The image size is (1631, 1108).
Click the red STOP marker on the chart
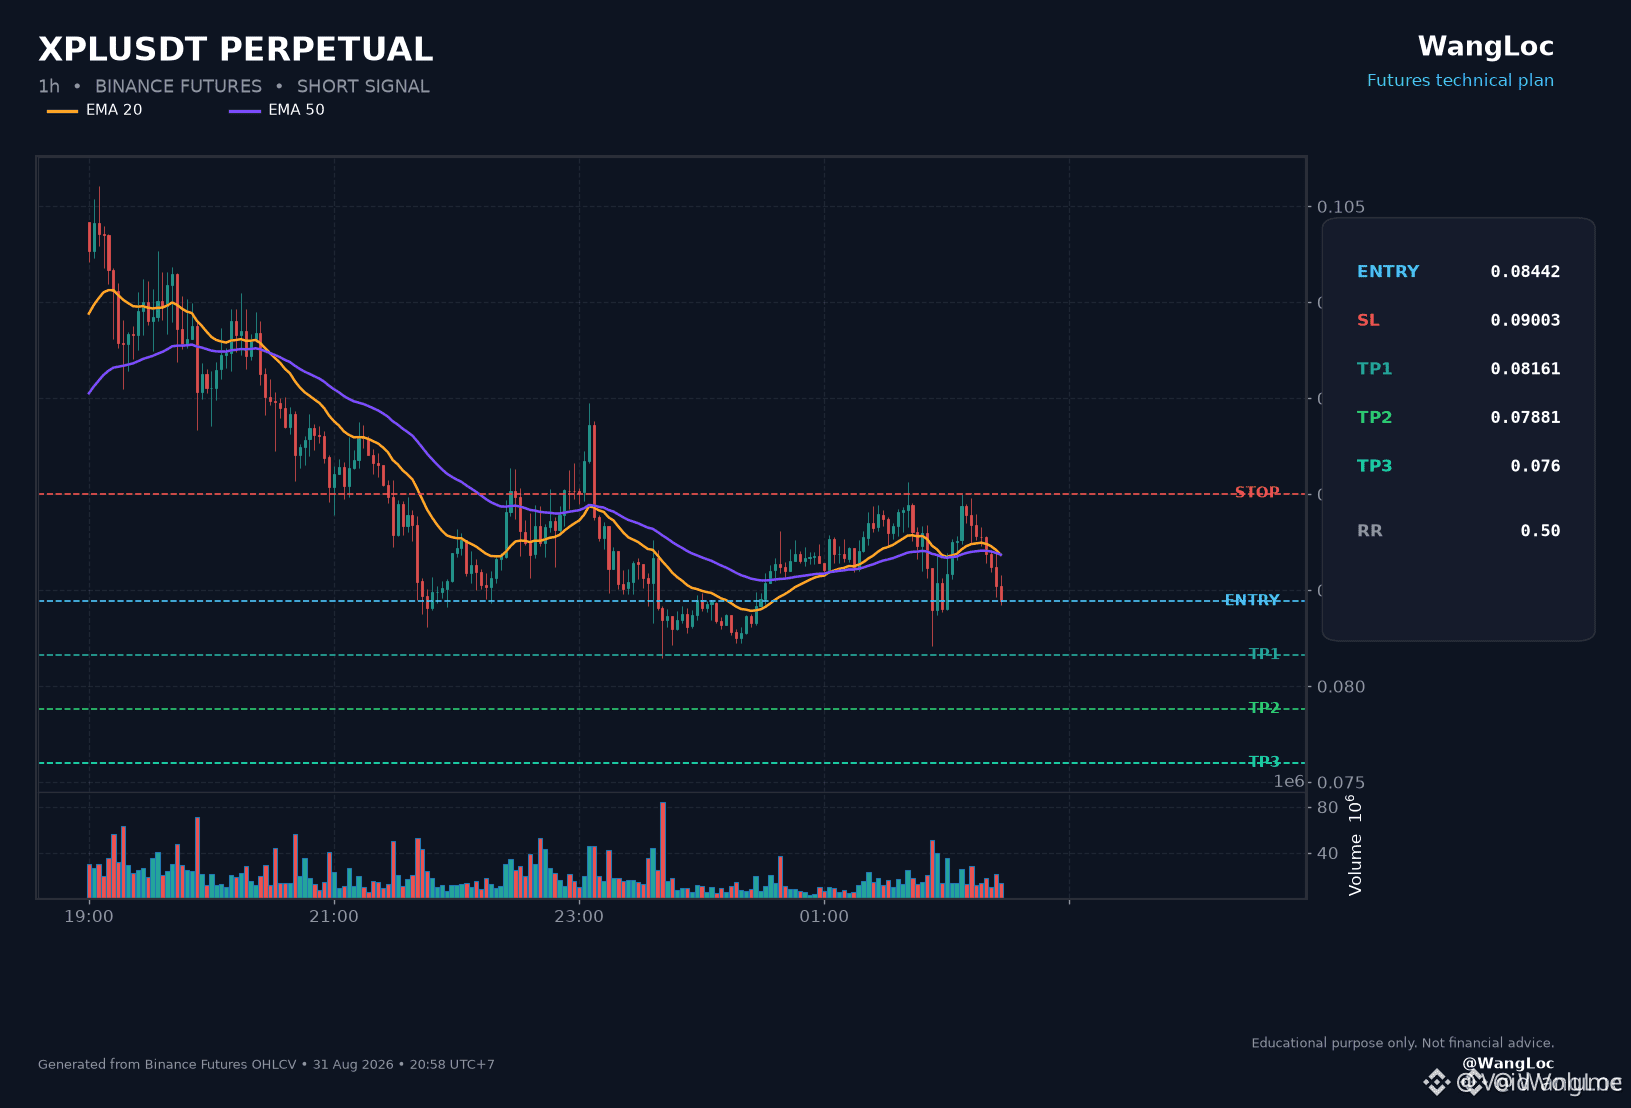1257,493
